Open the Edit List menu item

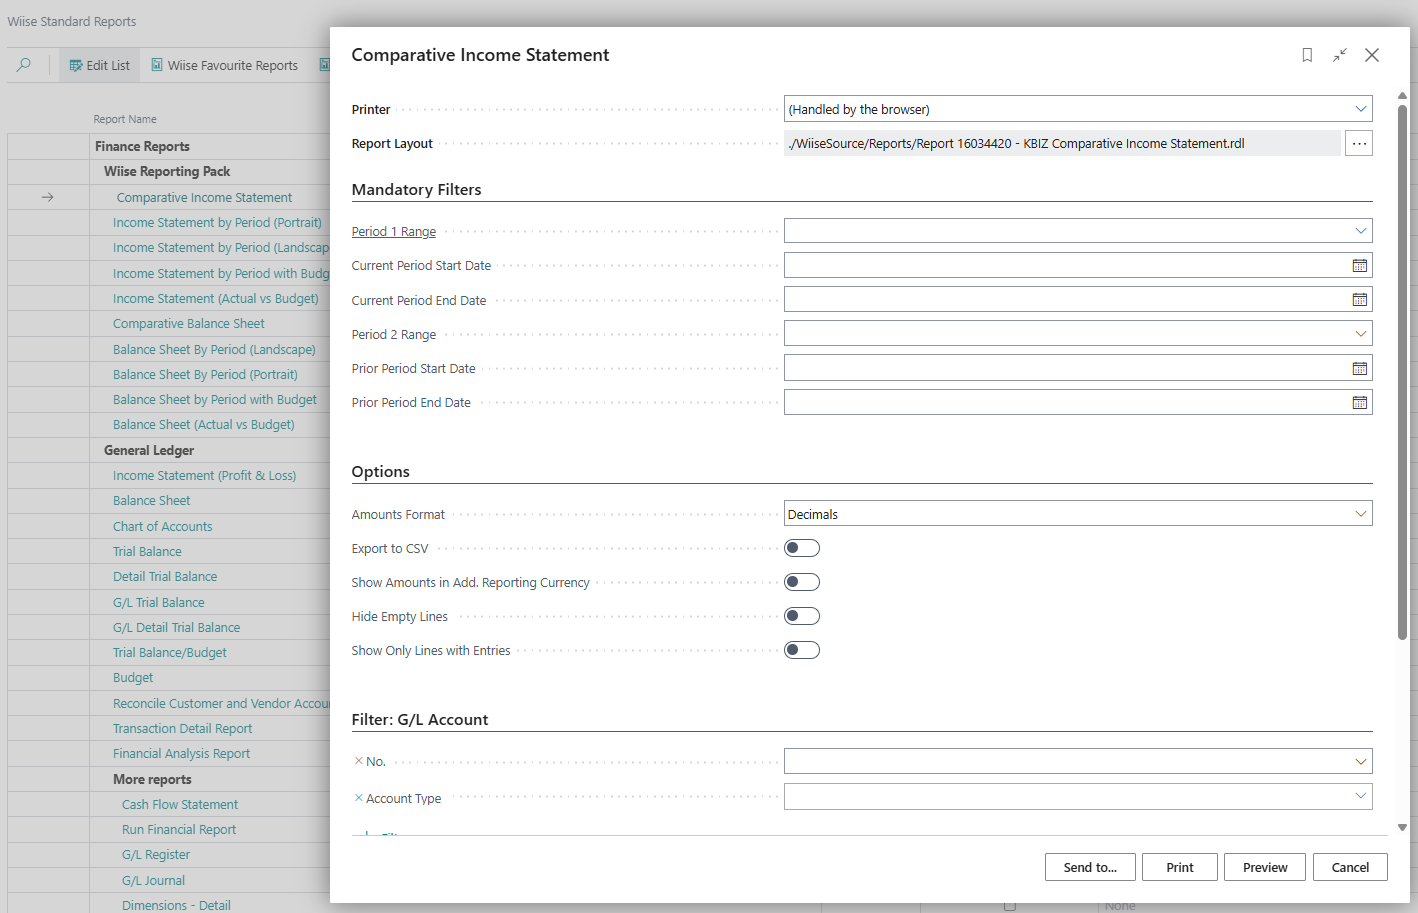point(99,65)
